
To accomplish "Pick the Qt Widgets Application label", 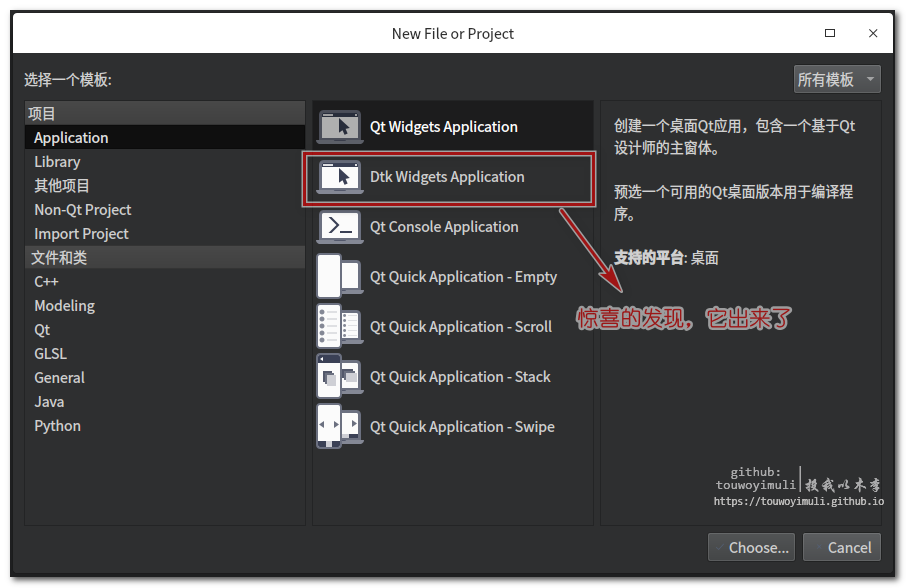I will click(x=444, y=126).
